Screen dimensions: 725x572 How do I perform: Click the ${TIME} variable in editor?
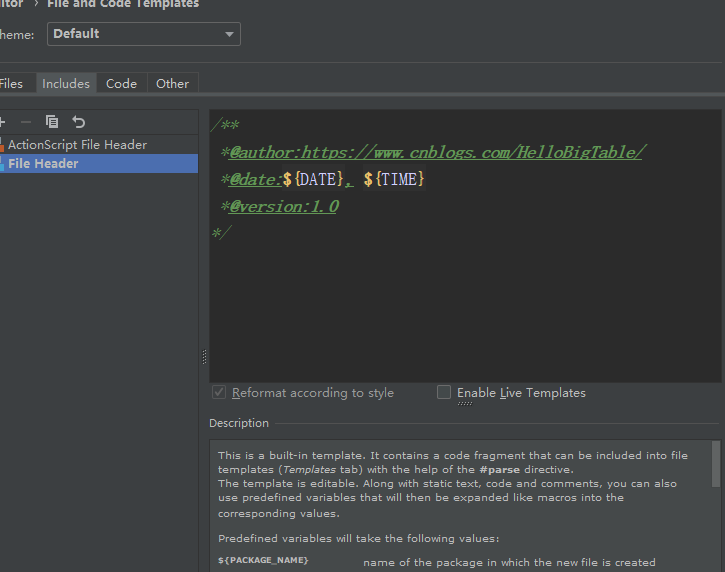[393, 179]
